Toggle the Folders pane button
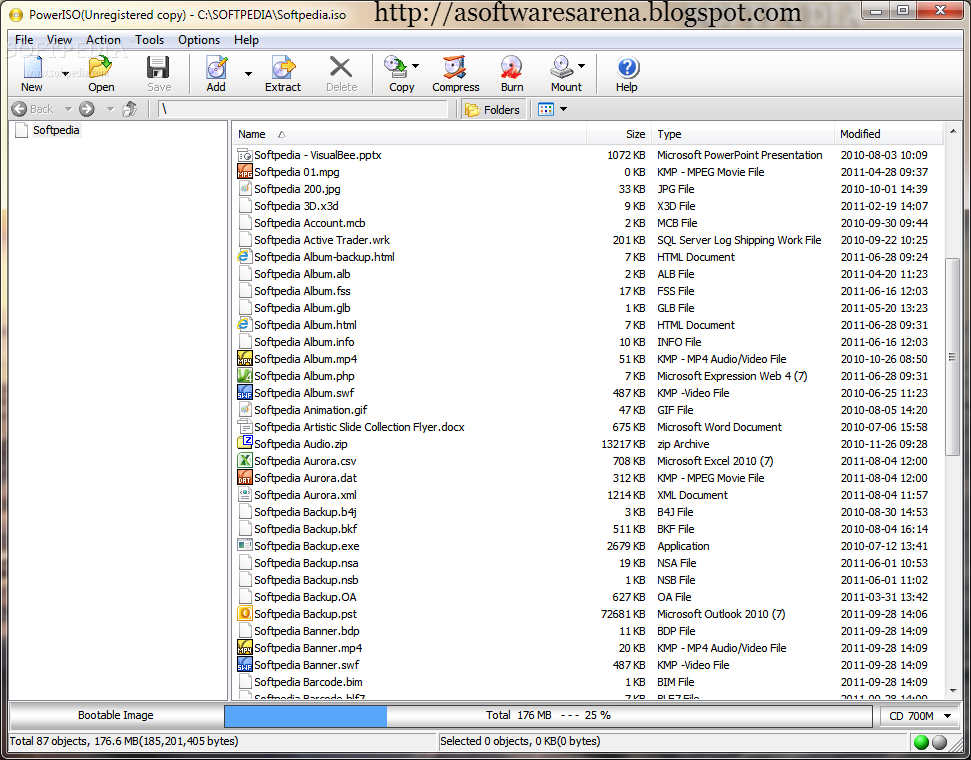971x760 pixels. pyautogui.click(x=493, y=110)
